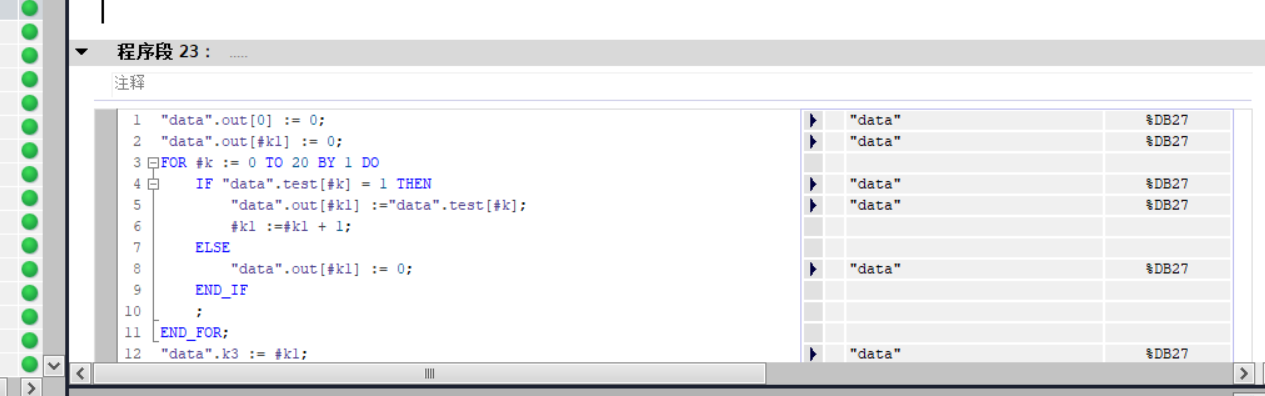Expand operand arrow for code line 1

coord(813,120)
